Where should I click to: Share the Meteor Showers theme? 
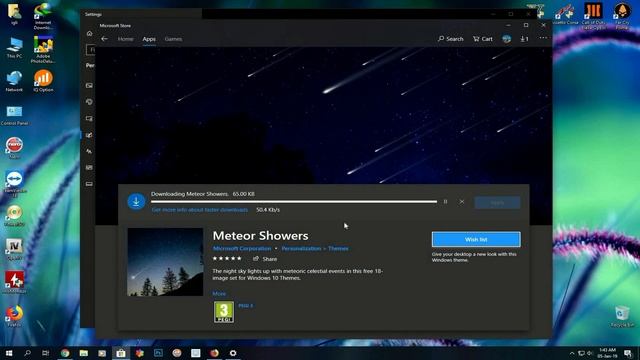click(265, 259)
